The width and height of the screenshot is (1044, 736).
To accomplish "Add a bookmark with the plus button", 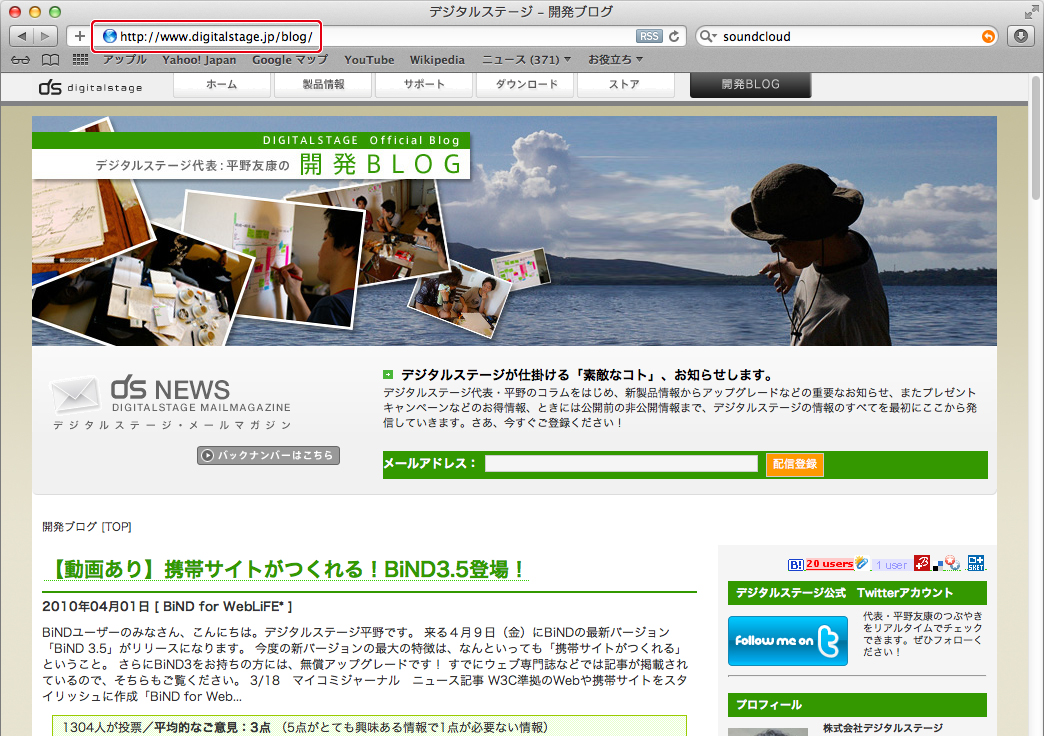I will pos(79,36).
